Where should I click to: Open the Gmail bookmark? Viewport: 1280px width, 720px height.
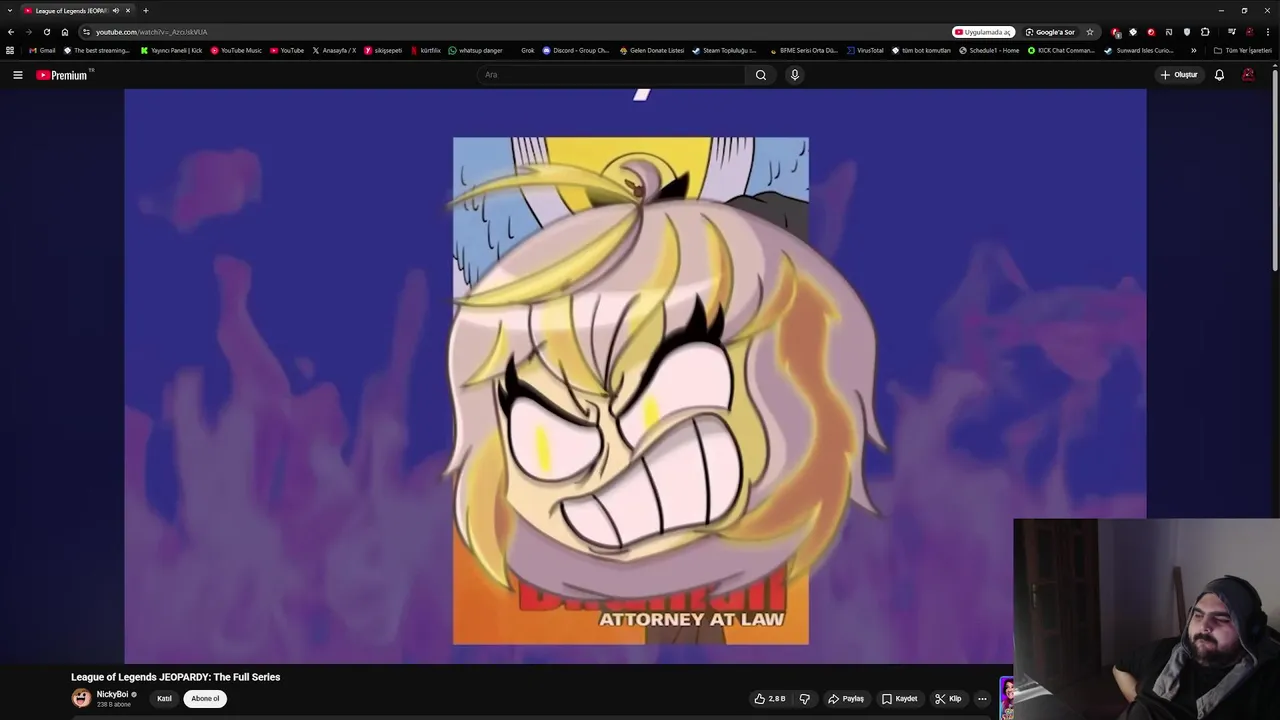pyautogui.click(x=42, y=50)
